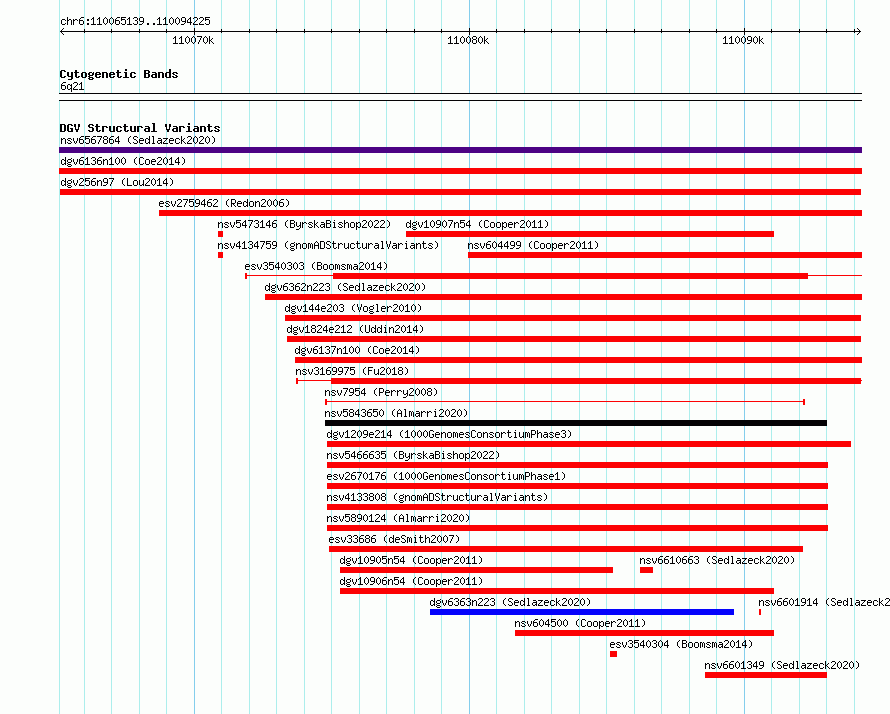Select the red dgv10907n54 variant bar
The width and height of the screenshot is (890, 714).
pos(590,234)
